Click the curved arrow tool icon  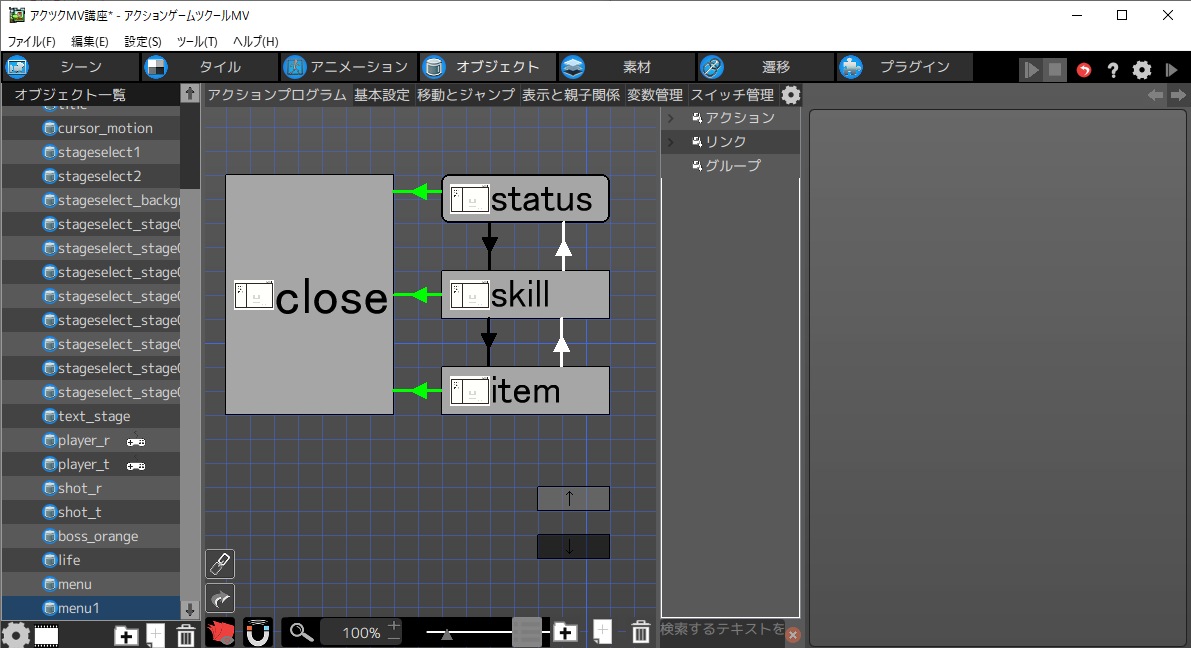coord(220,598)
